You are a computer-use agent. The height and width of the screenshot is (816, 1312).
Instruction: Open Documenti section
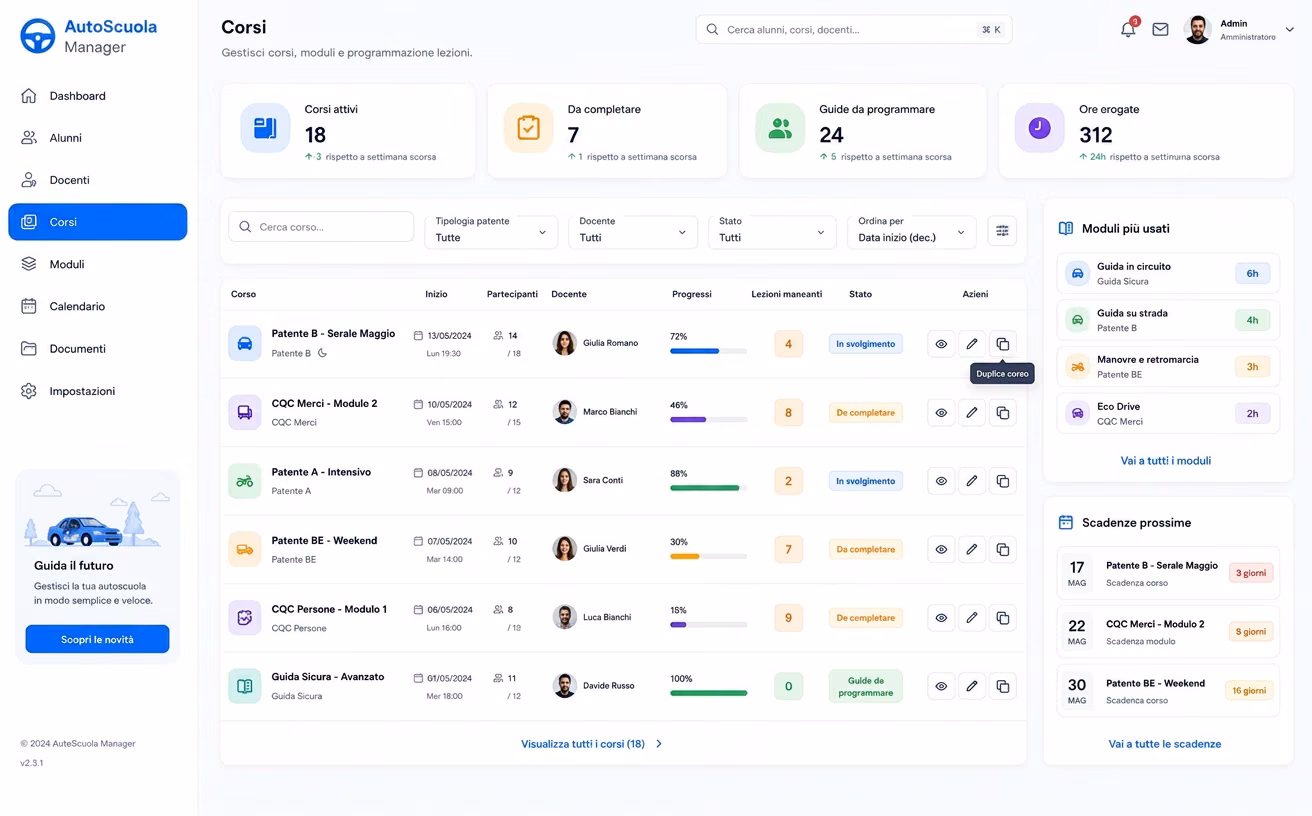click(x=98, y=349)
